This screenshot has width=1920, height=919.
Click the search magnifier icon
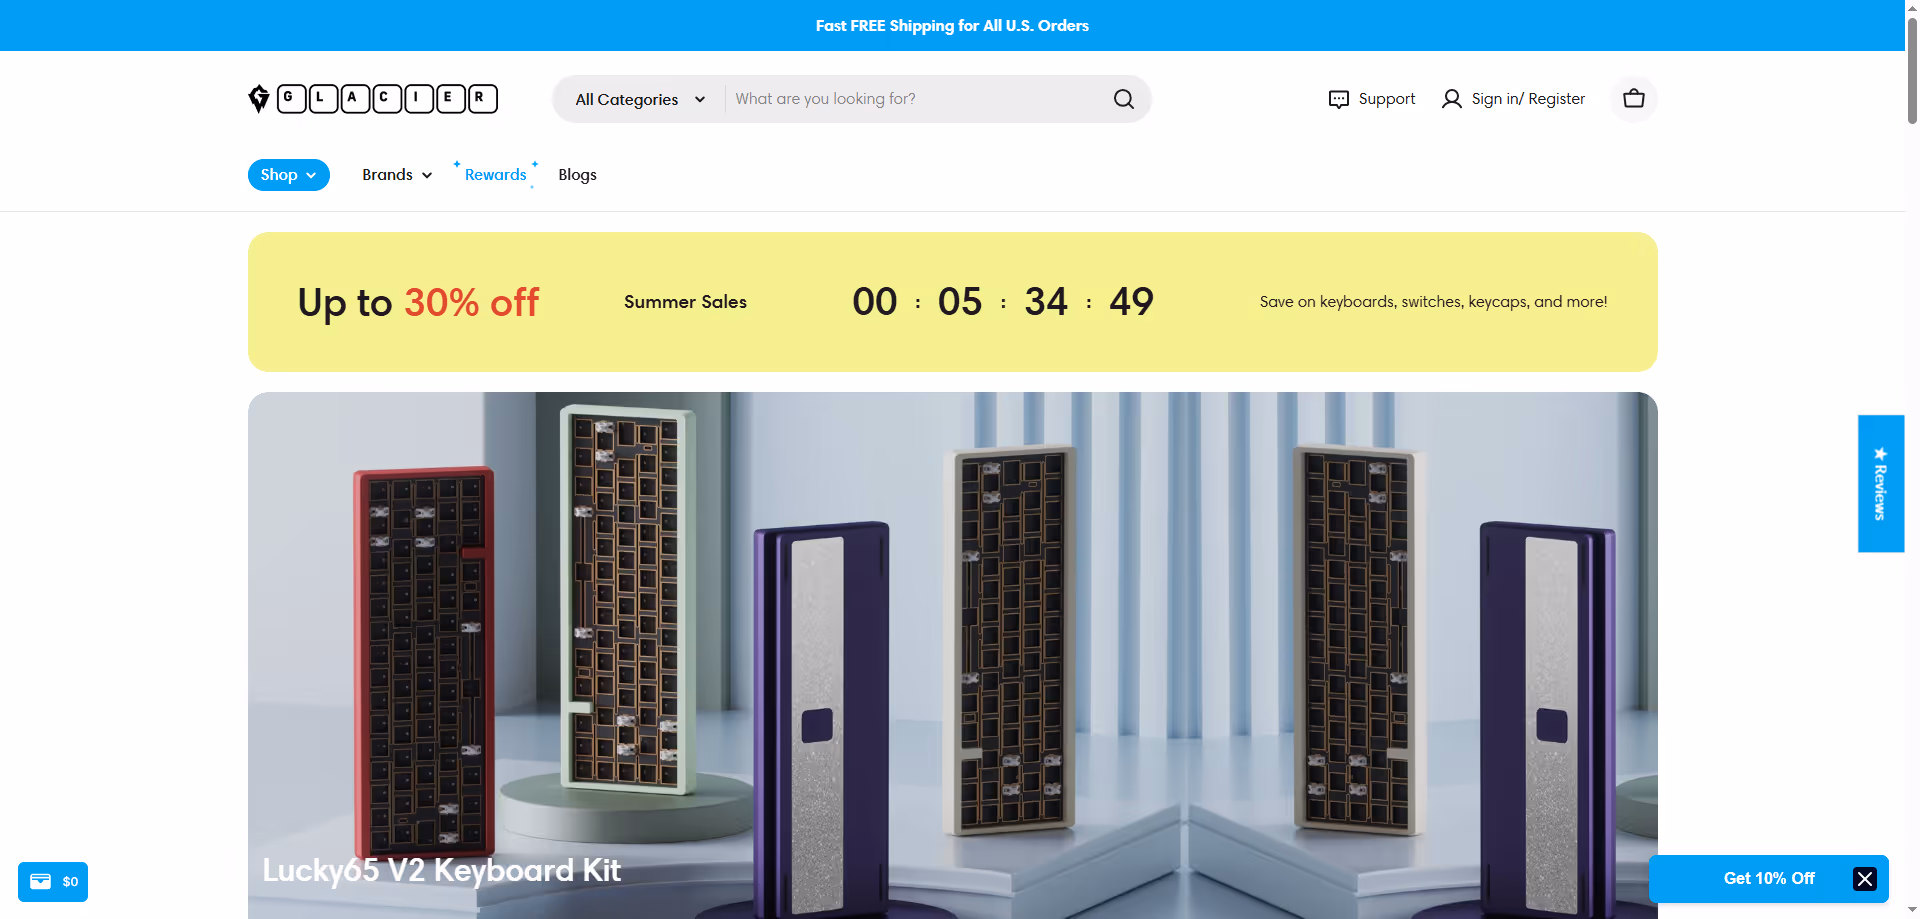[x=1124, y=99]
